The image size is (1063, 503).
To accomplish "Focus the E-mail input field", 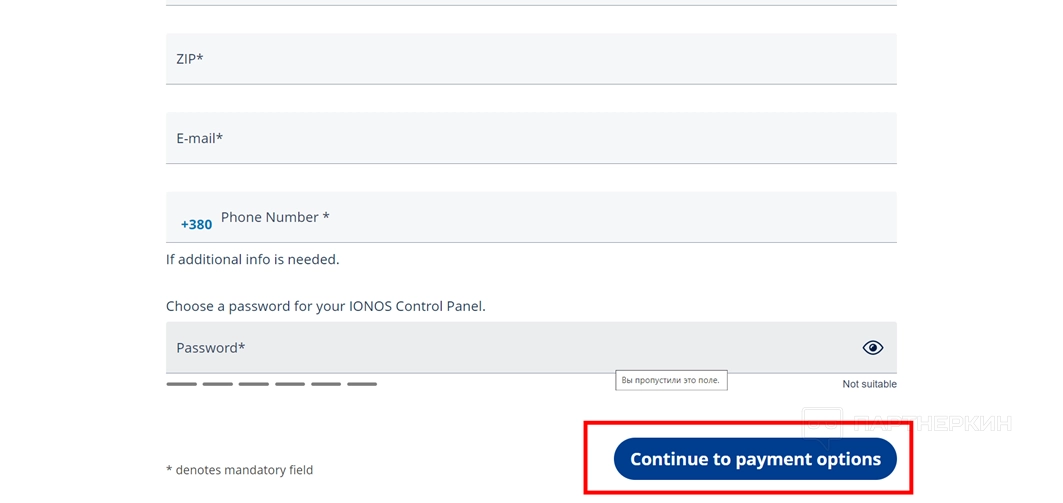I will (x=530, y=138).
